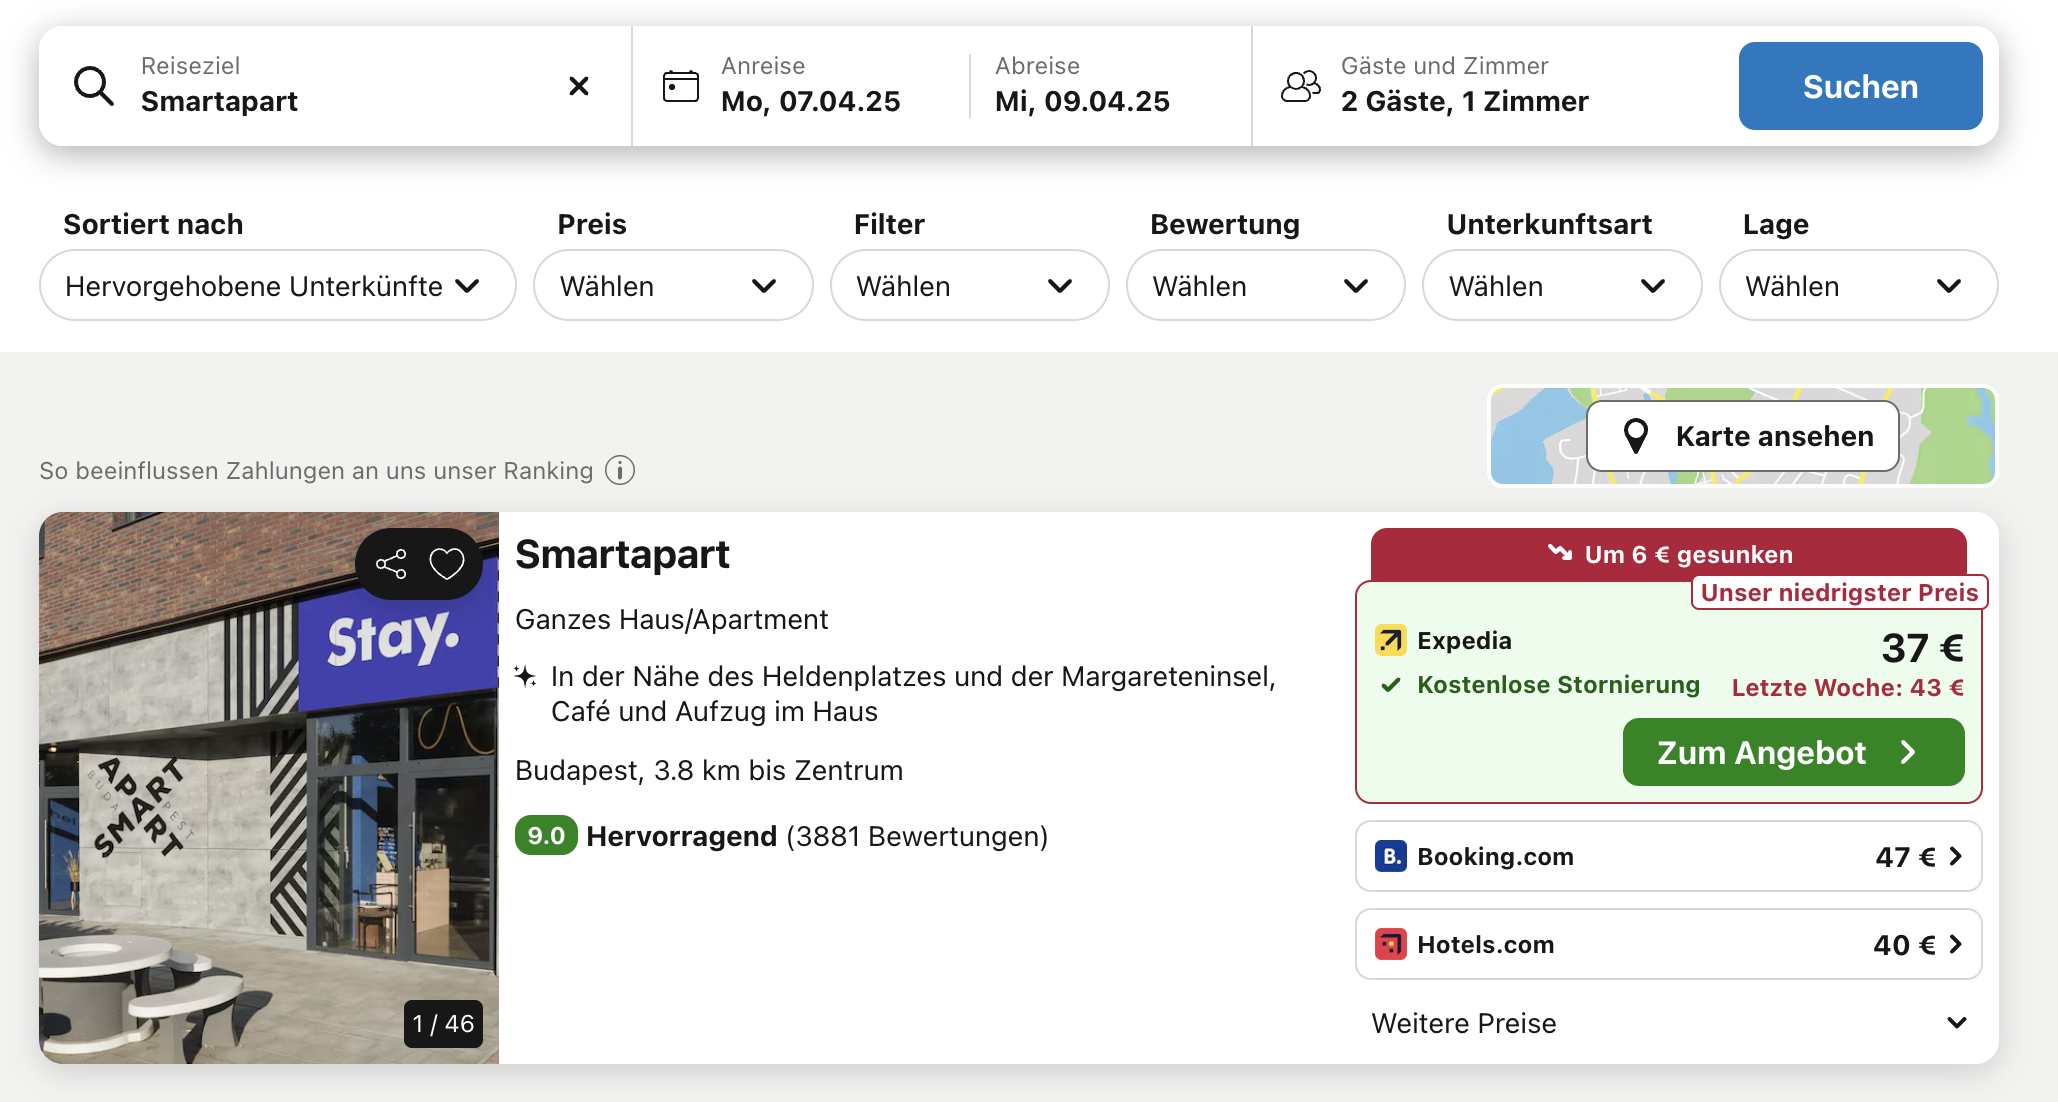This screenshot has height=1102, width=2058.
Task: Change the Abreise date Mi, 09.04.25
Action: pyautogui.click(x=1082, y=86)
